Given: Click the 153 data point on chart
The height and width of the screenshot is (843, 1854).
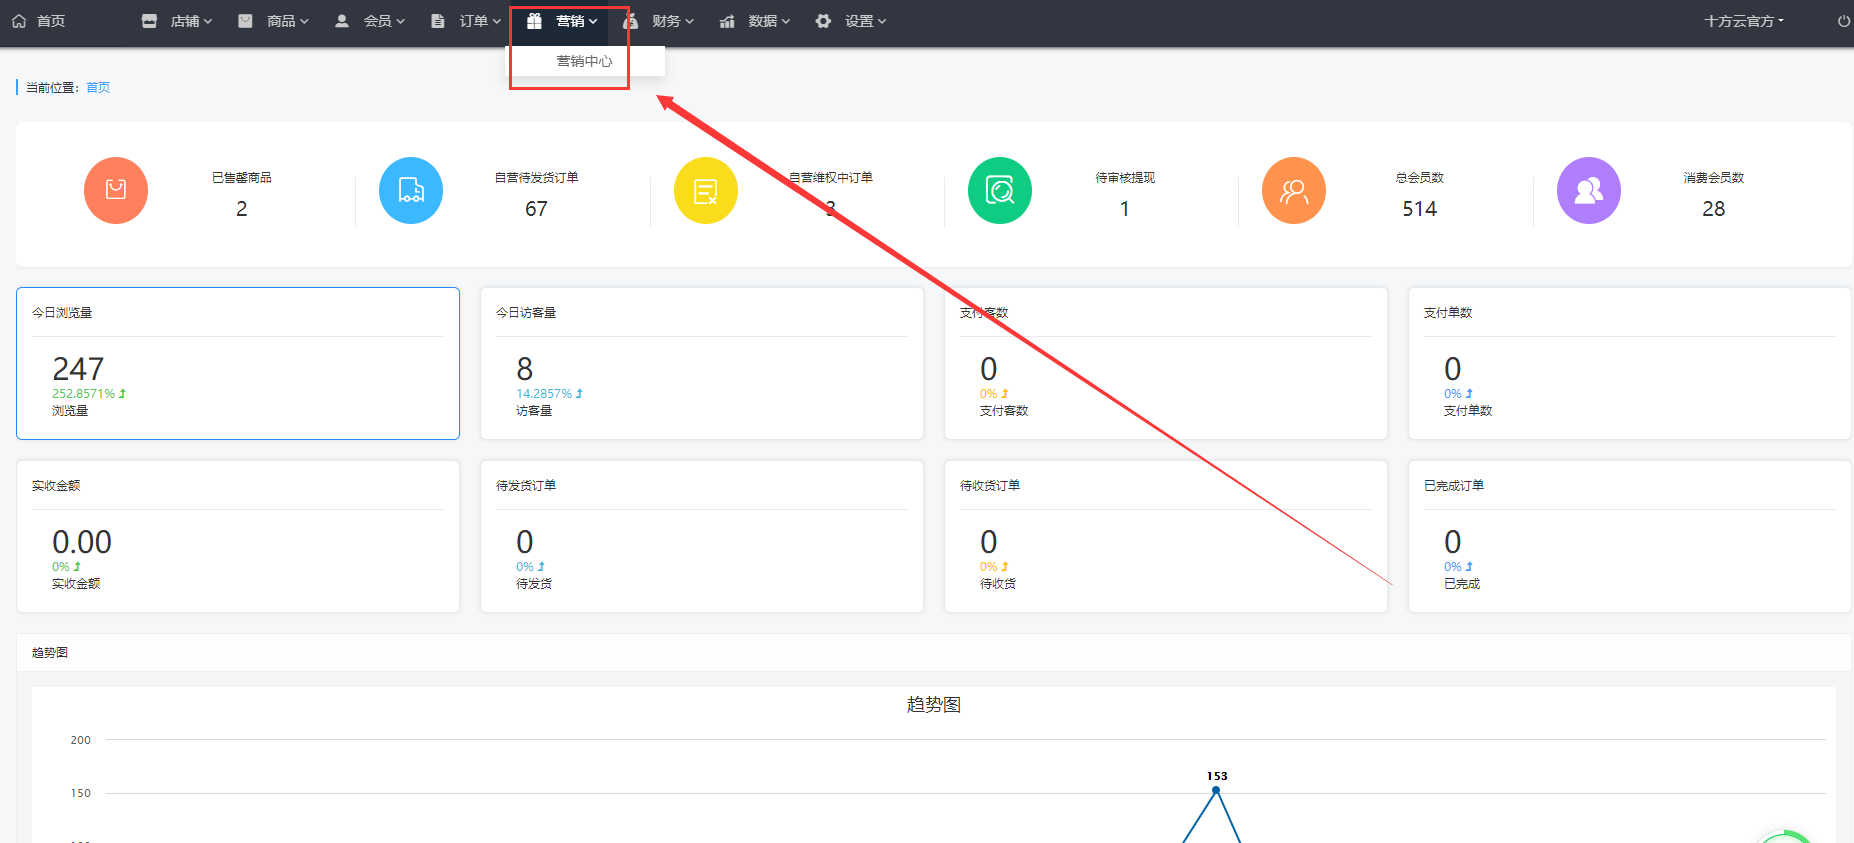Looking at the screenshot, I should 1216,790.
